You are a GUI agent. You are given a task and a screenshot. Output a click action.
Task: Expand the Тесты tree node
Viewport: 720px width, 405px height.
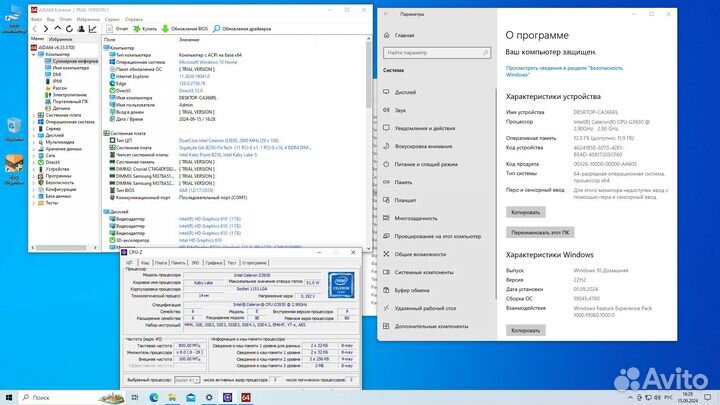tap(34, 202)
